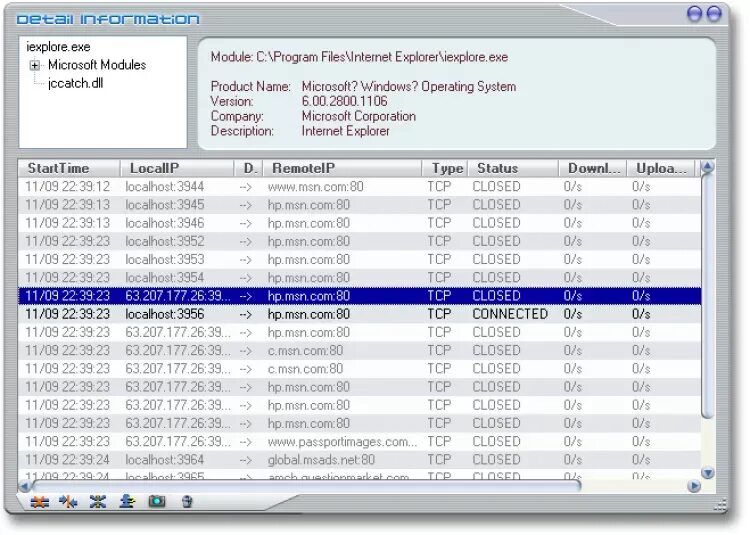Viewport: 750px width, 535px height.
Task: Select the CONNECTED localhost:3956 connection row
Action: [x=360, y=314]
